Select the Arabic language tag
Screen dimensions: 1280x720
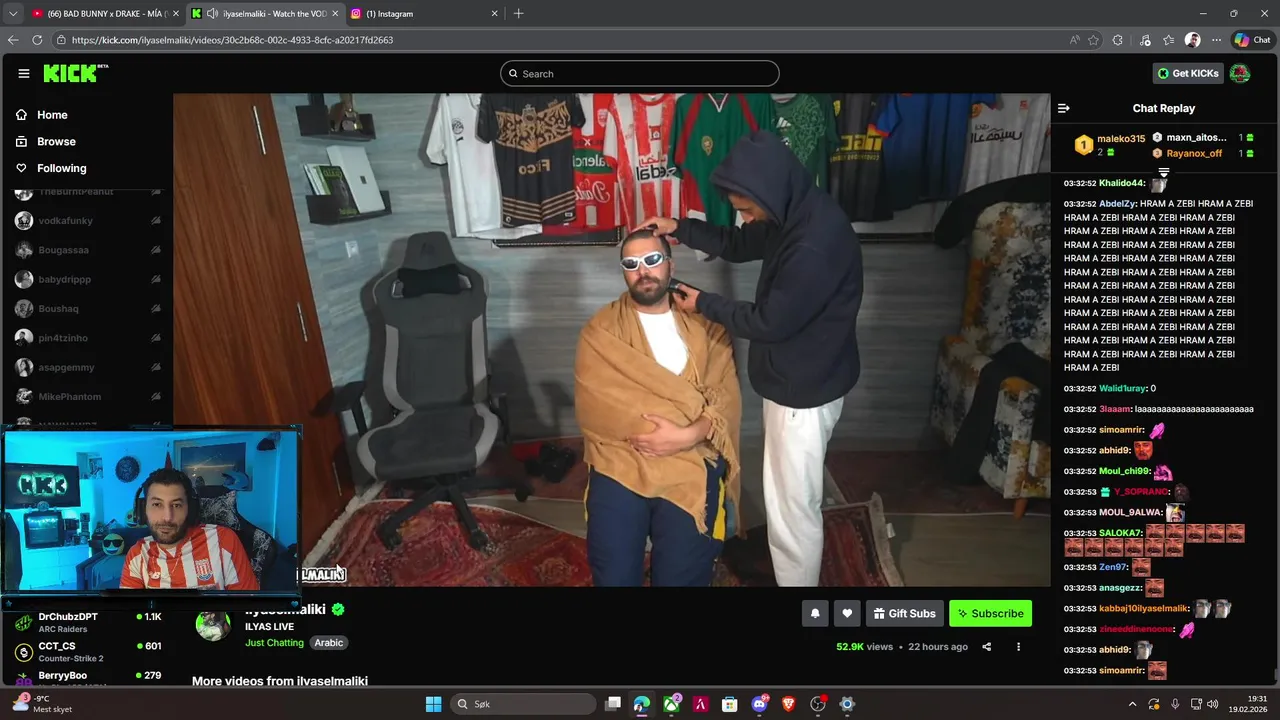click(329, 643)
